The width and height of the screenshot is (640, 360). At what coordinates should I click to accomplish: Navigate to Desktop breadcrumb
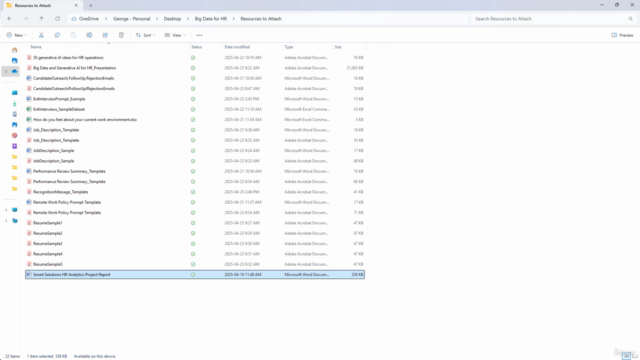[172, 19]
